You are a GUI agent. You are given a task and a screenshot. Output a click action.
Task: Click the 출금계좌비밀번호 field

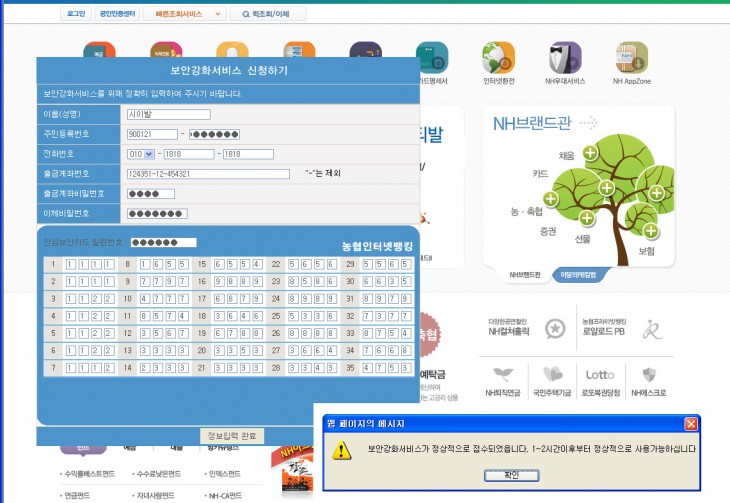tap(151, 194)
